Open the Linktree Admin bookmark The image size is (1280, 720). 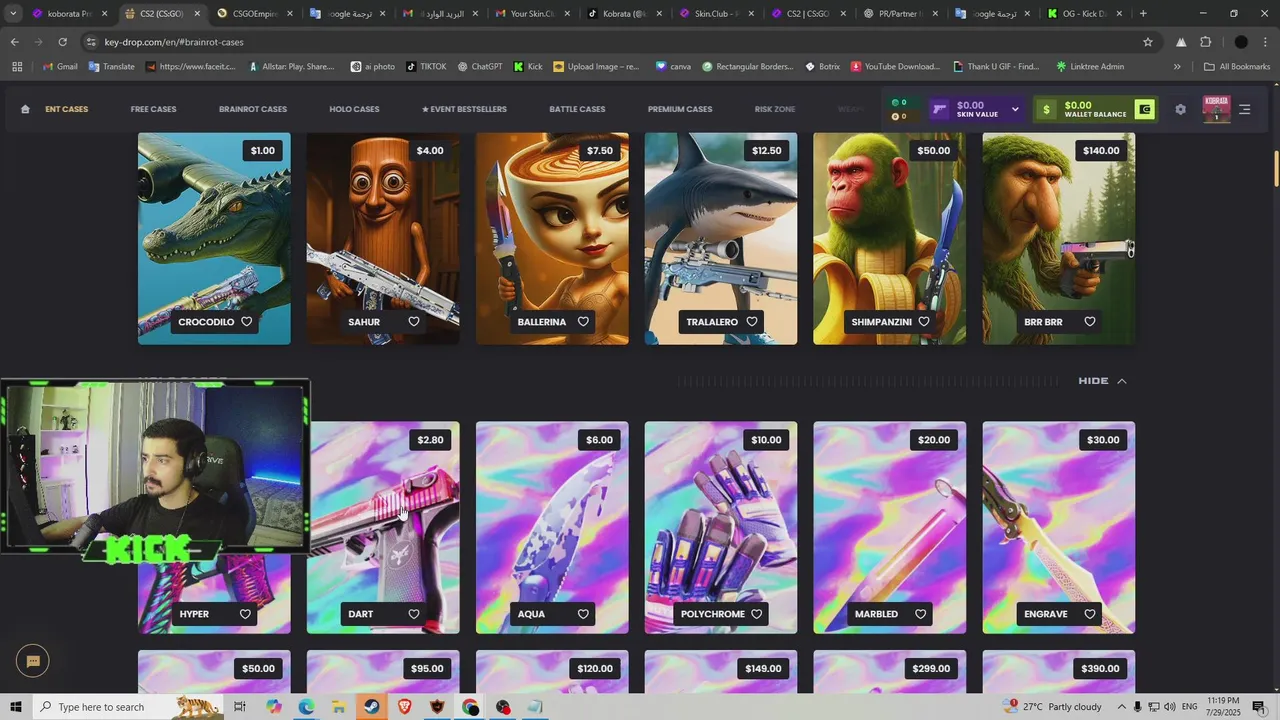click(x=1090, y=67)
